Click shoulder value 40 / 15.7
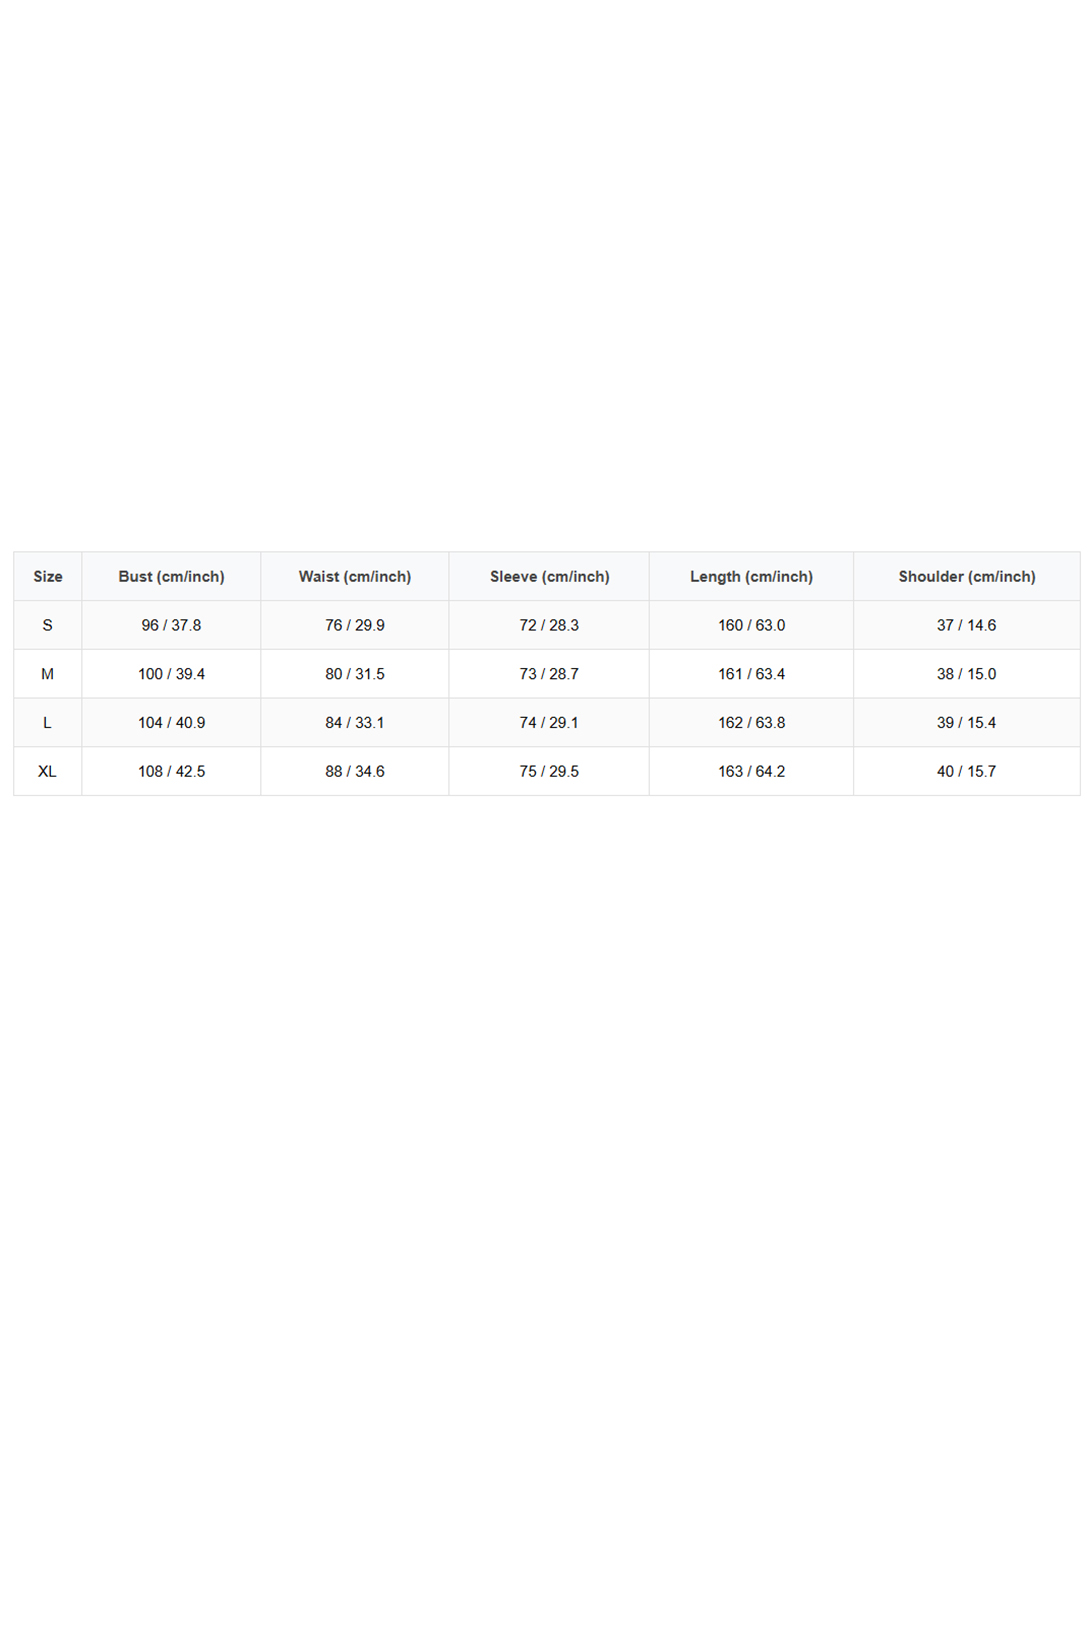This screenshot has width=1088, height=1632. (x=967, y=771)
